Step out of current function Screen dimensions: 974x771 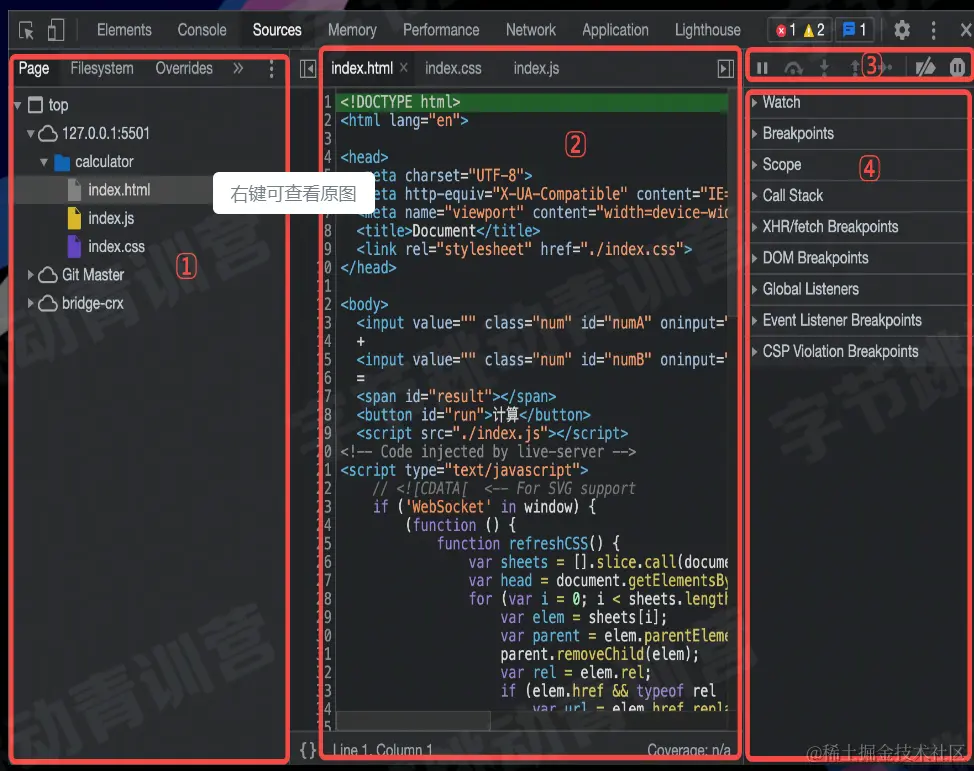855,67
